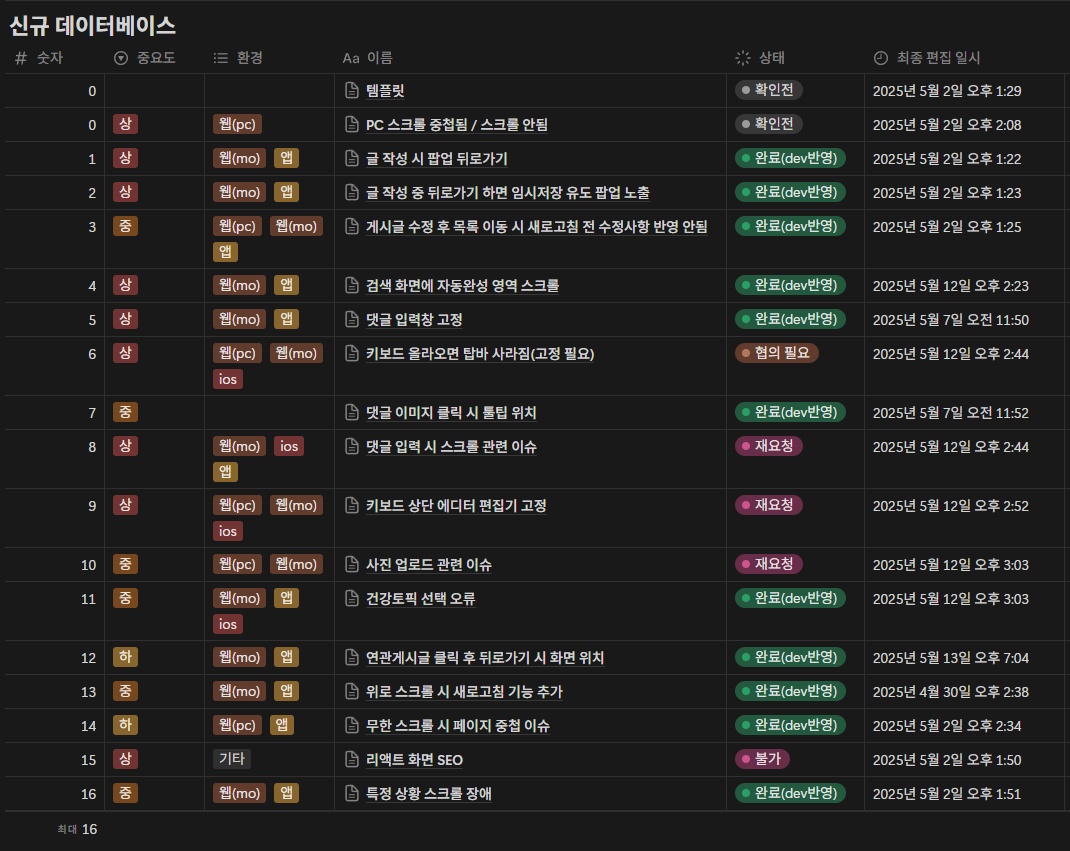Click the list icon beside 환경 header
The height and width of the screenshot is (851, 1070).
(221, 58)
